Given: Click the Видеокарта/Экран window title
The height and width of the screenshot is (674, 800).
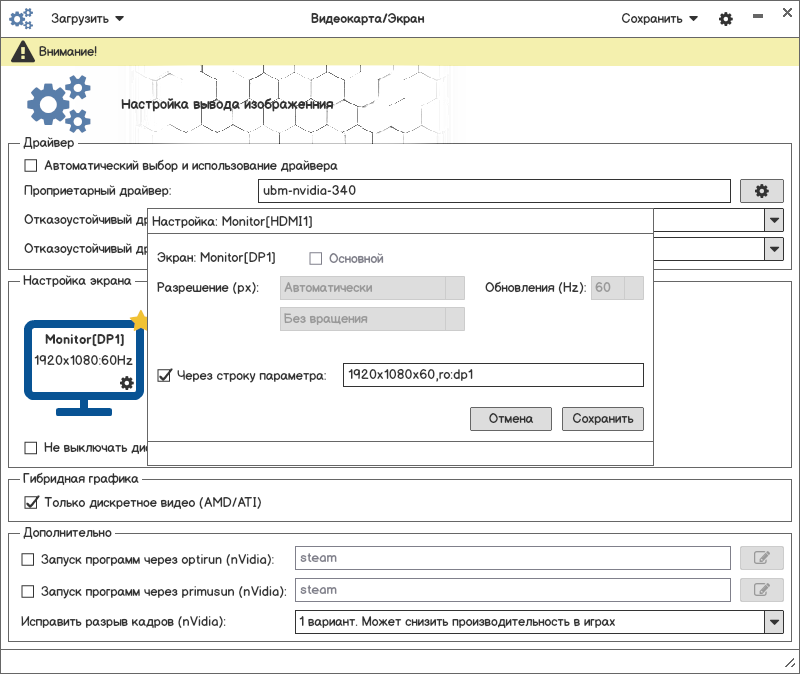Looking at the screenshot, I should (367, 19).
